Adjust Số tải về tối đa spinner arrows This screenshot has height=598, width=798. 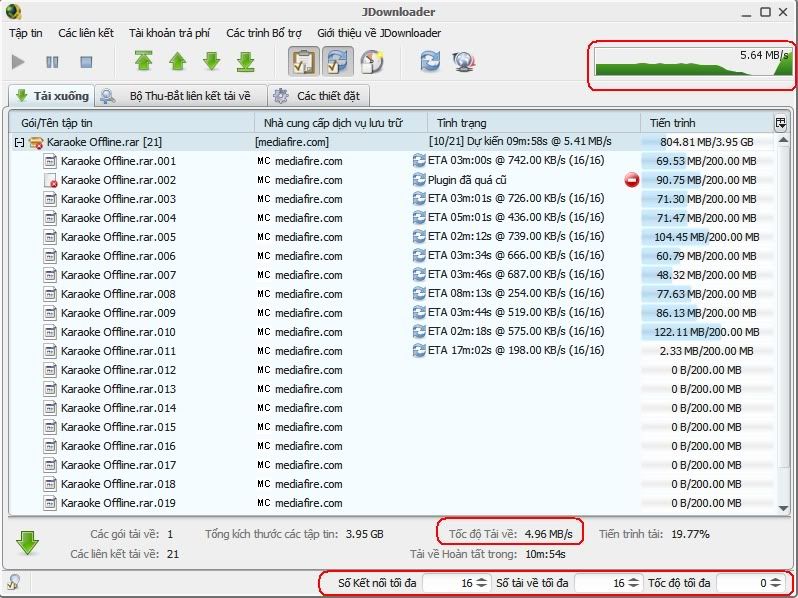634,583
